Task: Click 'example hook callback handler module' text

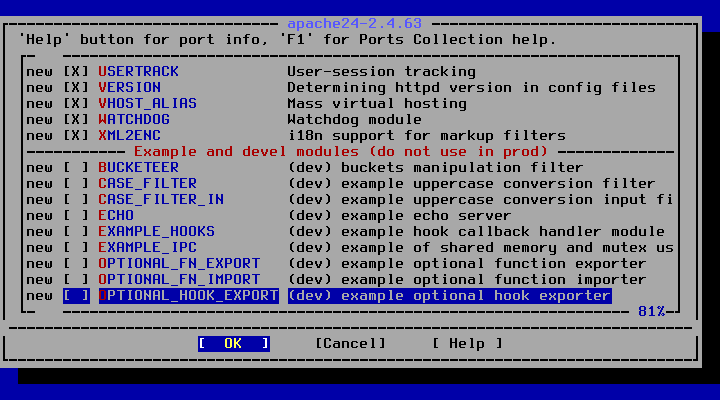Action: coord(503,232)
